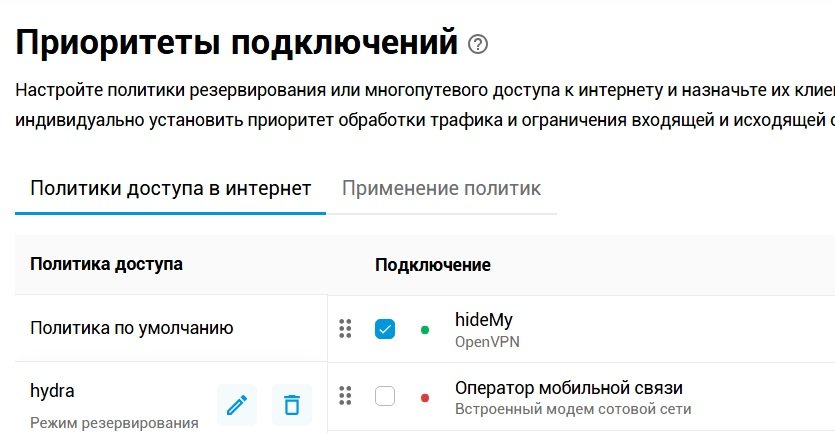Image resolution: width=835 pixels, height=433 pixels.
Task: Select the hydra policy entry
Action: point(53,391)
